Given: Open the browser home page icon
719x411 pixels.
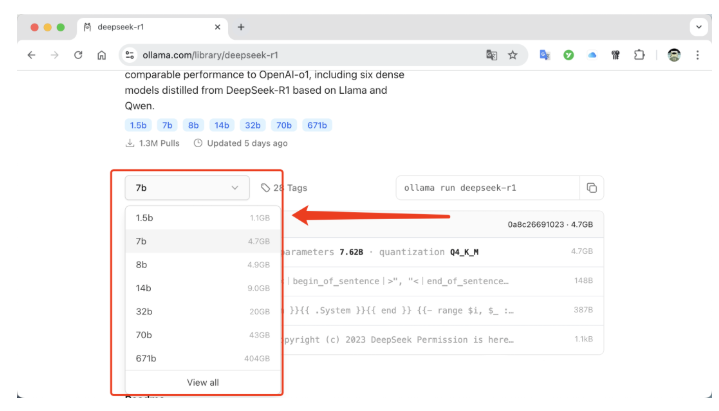Looking at the screenshot, I should pos(102,55).
